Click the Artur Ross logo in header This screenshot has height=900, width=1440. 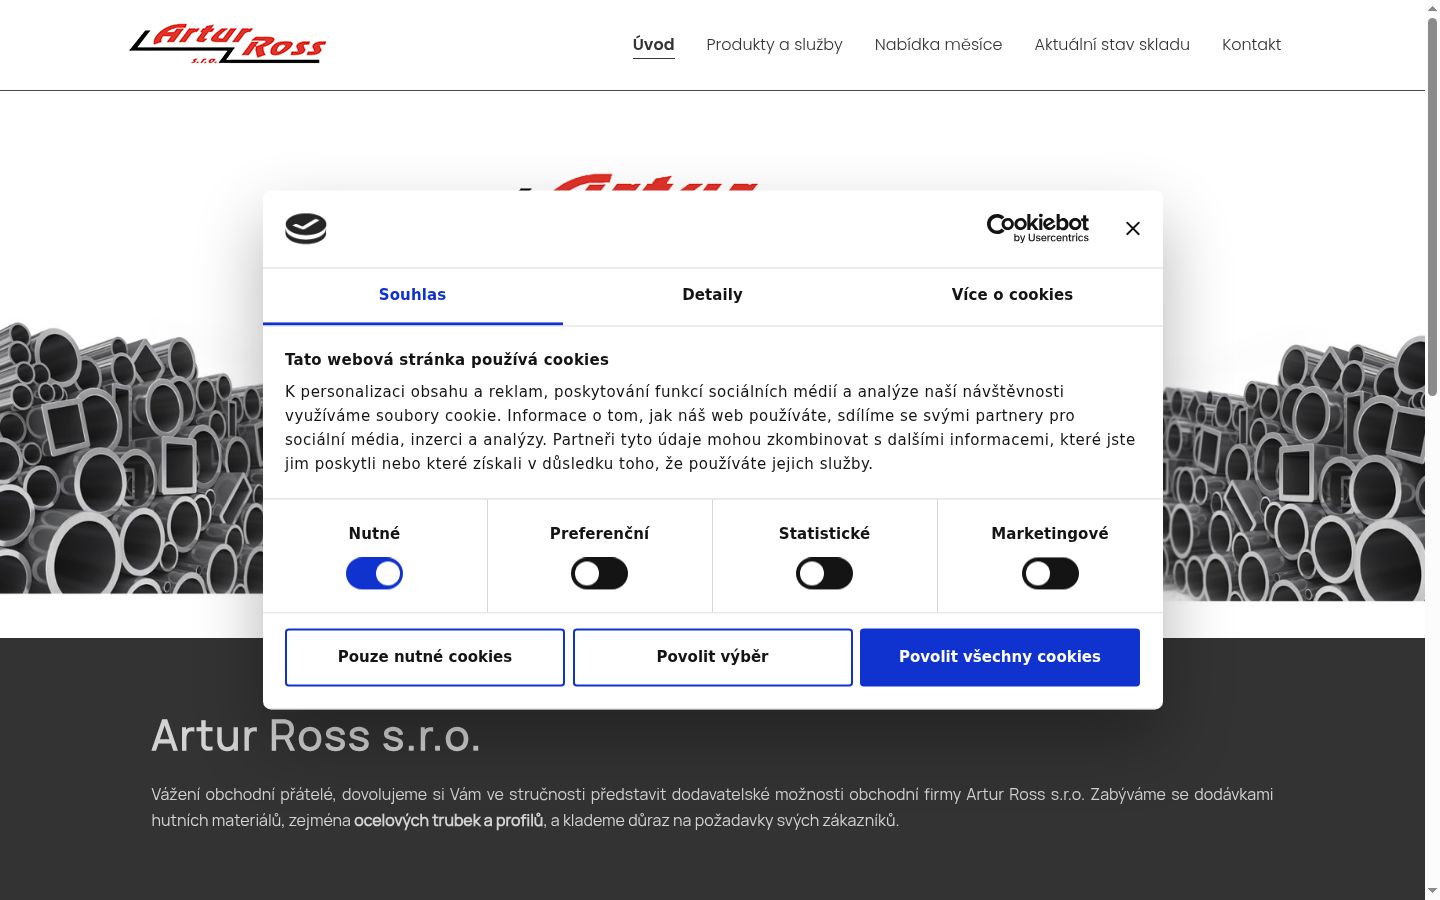tap(228, 44)
